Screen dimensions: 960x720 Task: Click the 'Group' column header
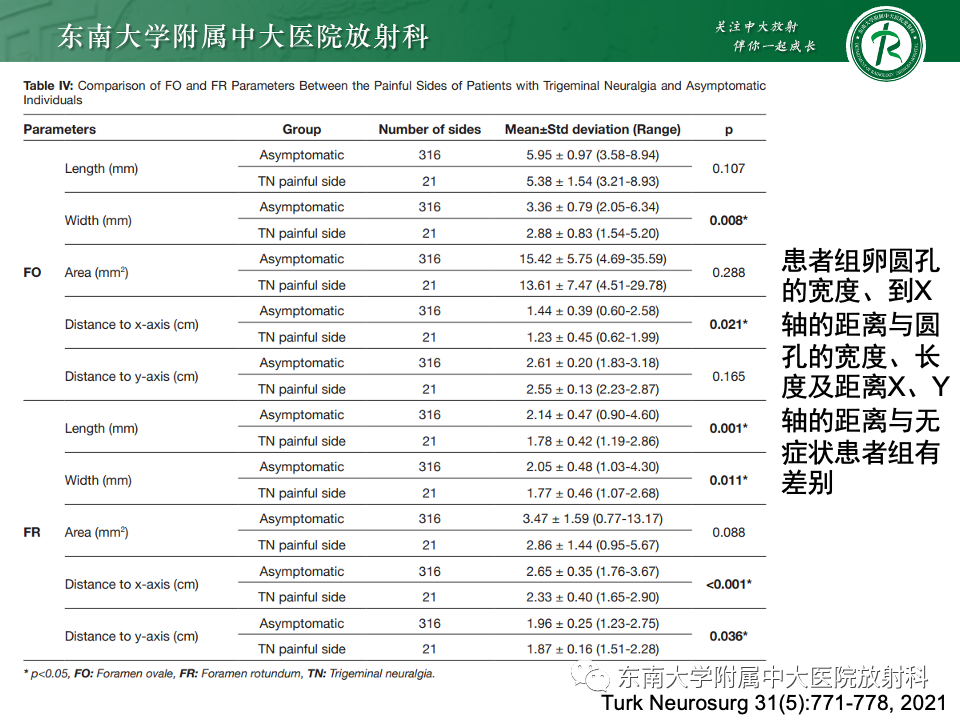coord(302,129)
